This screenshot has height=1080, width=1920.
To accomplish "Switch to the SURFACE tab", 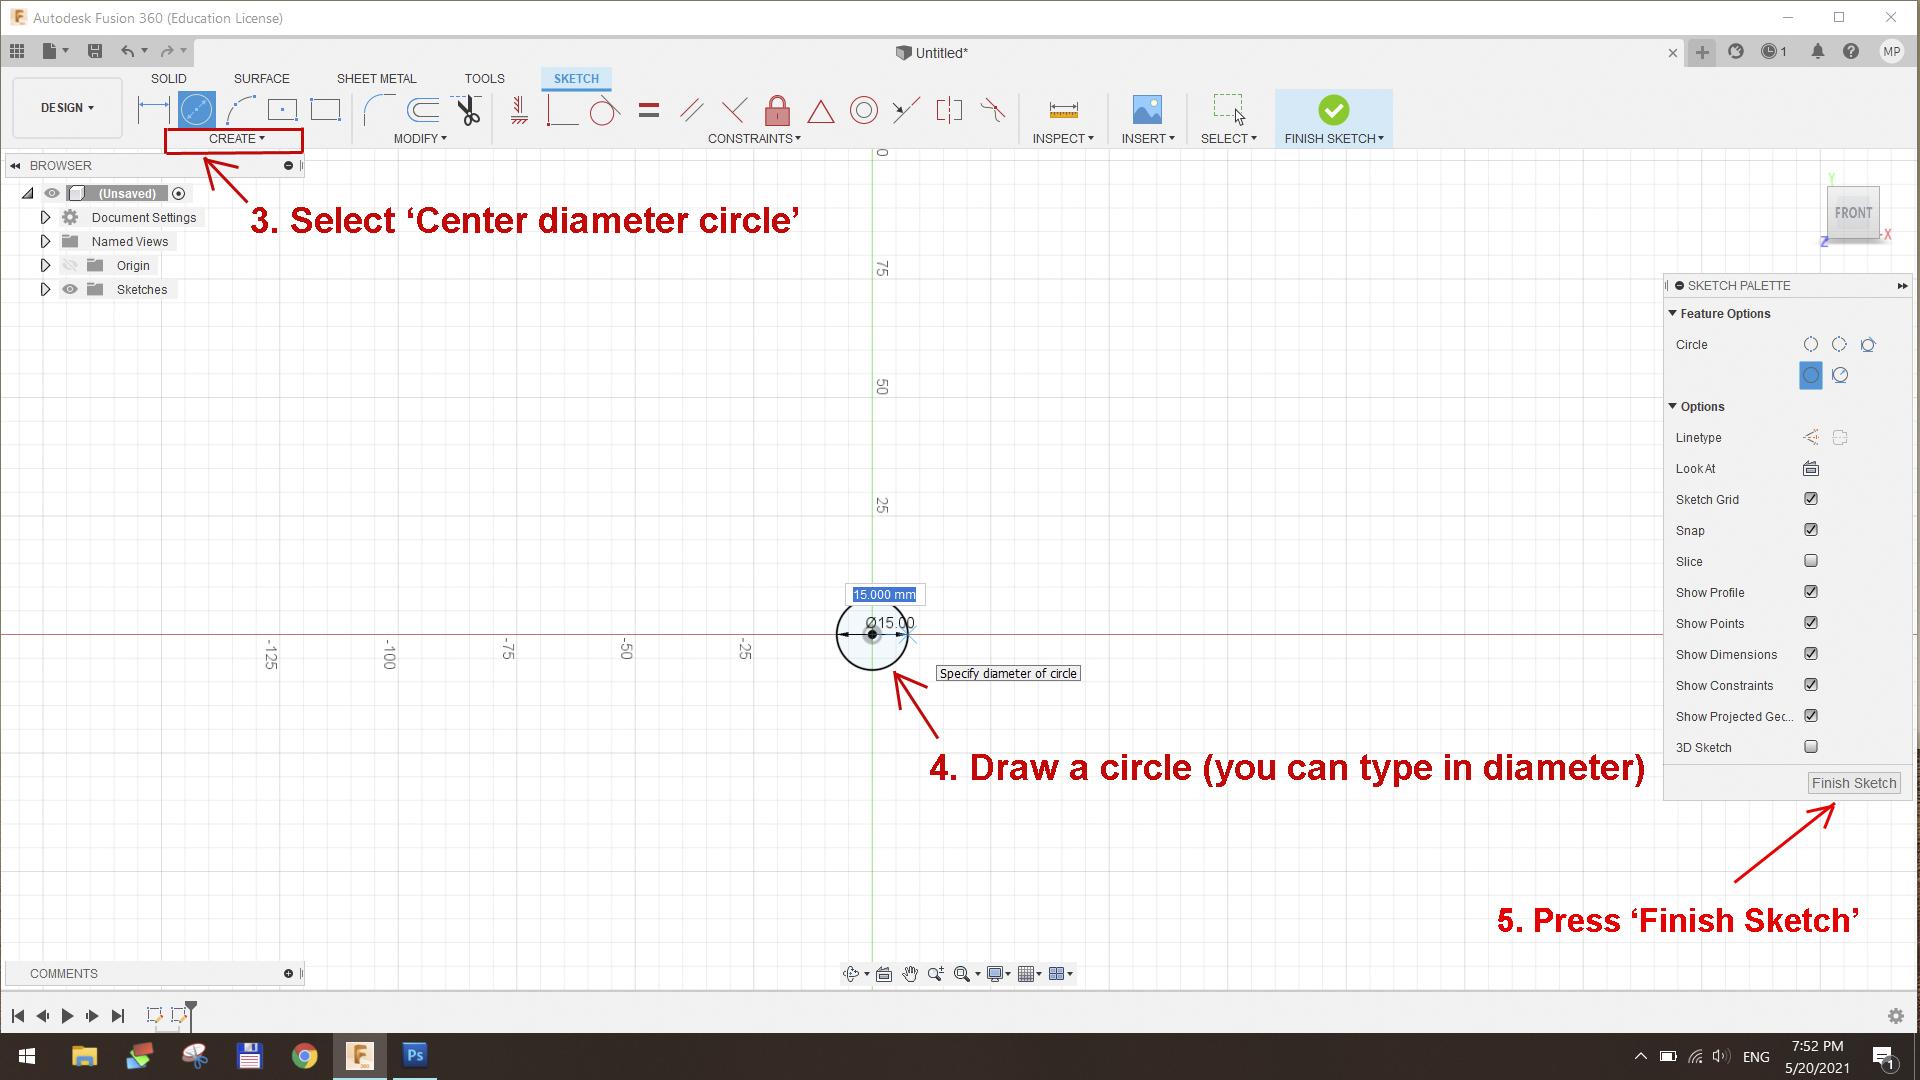I will click(261, 78).
